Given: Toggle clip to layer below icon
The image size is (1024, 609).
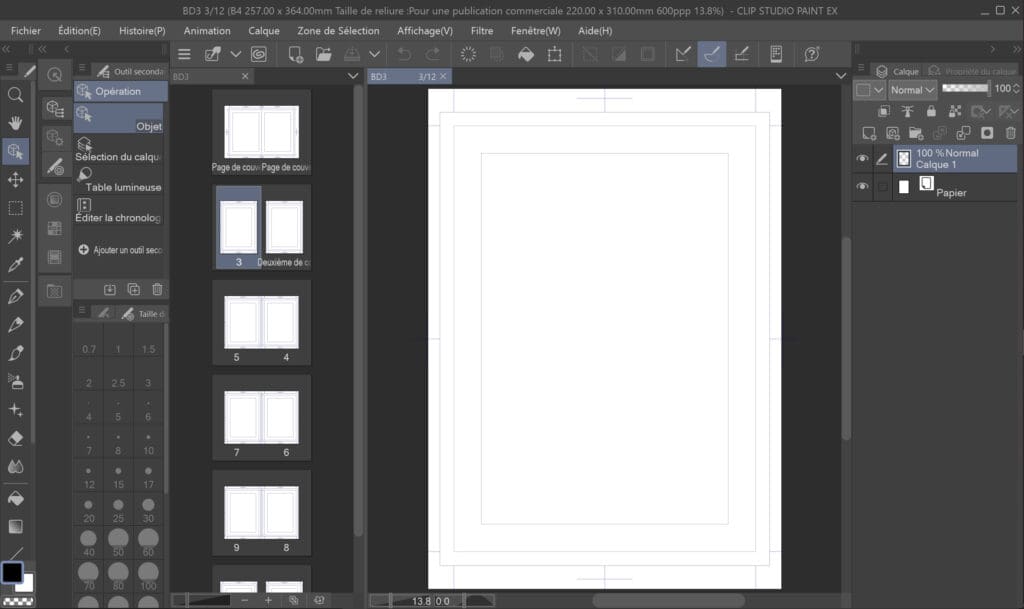Looking at the screenshot, I should click(884, 112).
